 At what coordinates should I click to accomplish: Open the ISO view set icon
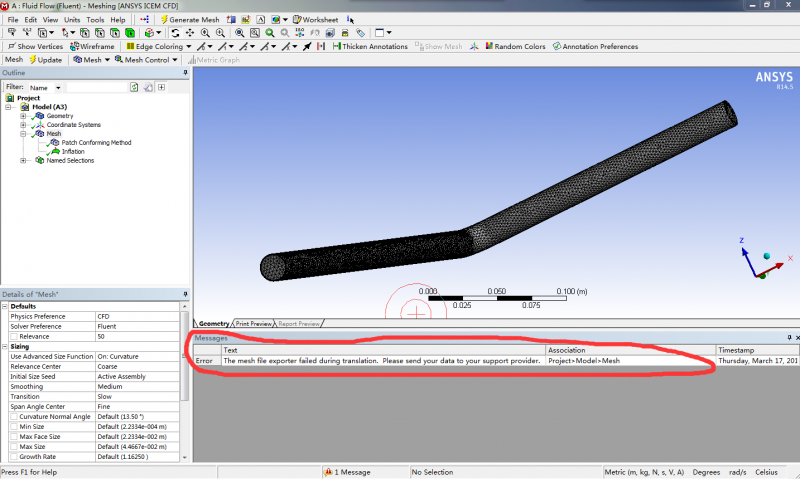click(299, 33)
